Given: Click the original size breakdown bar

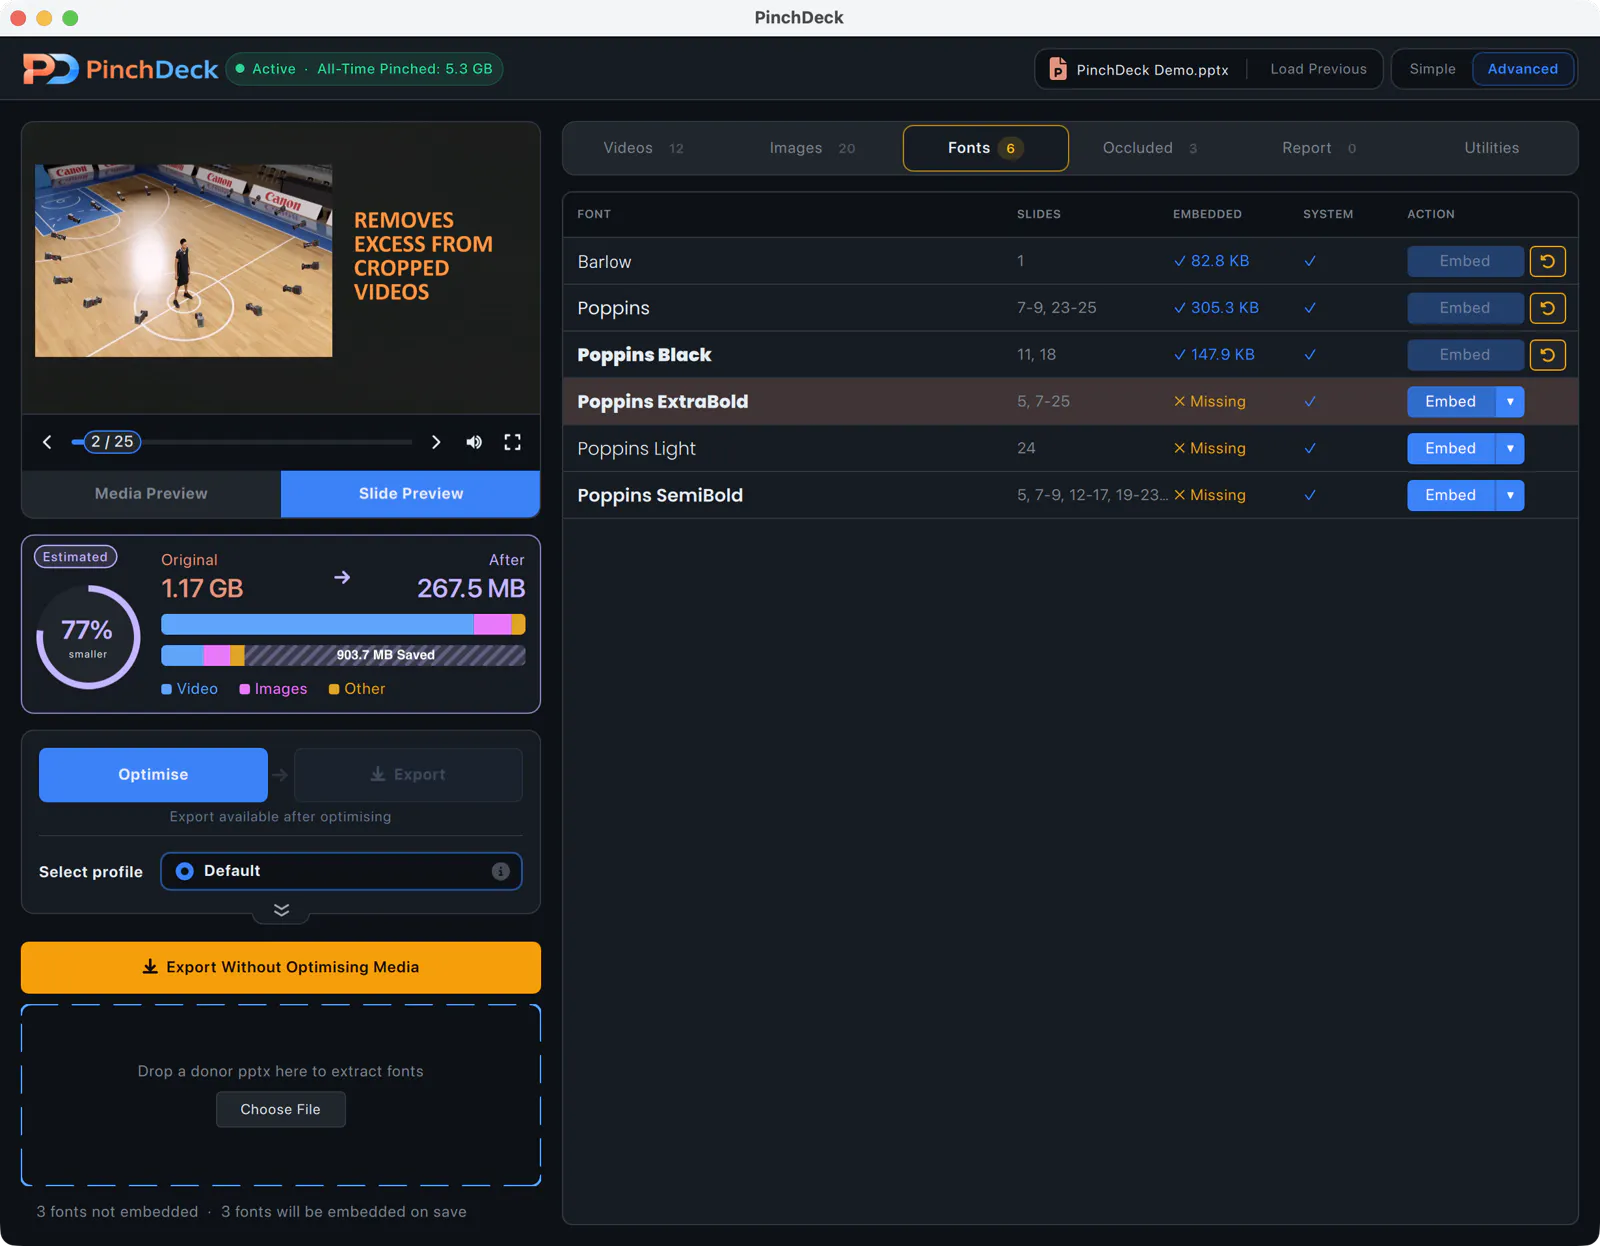Looking at the screenshot, I should 343,625.
